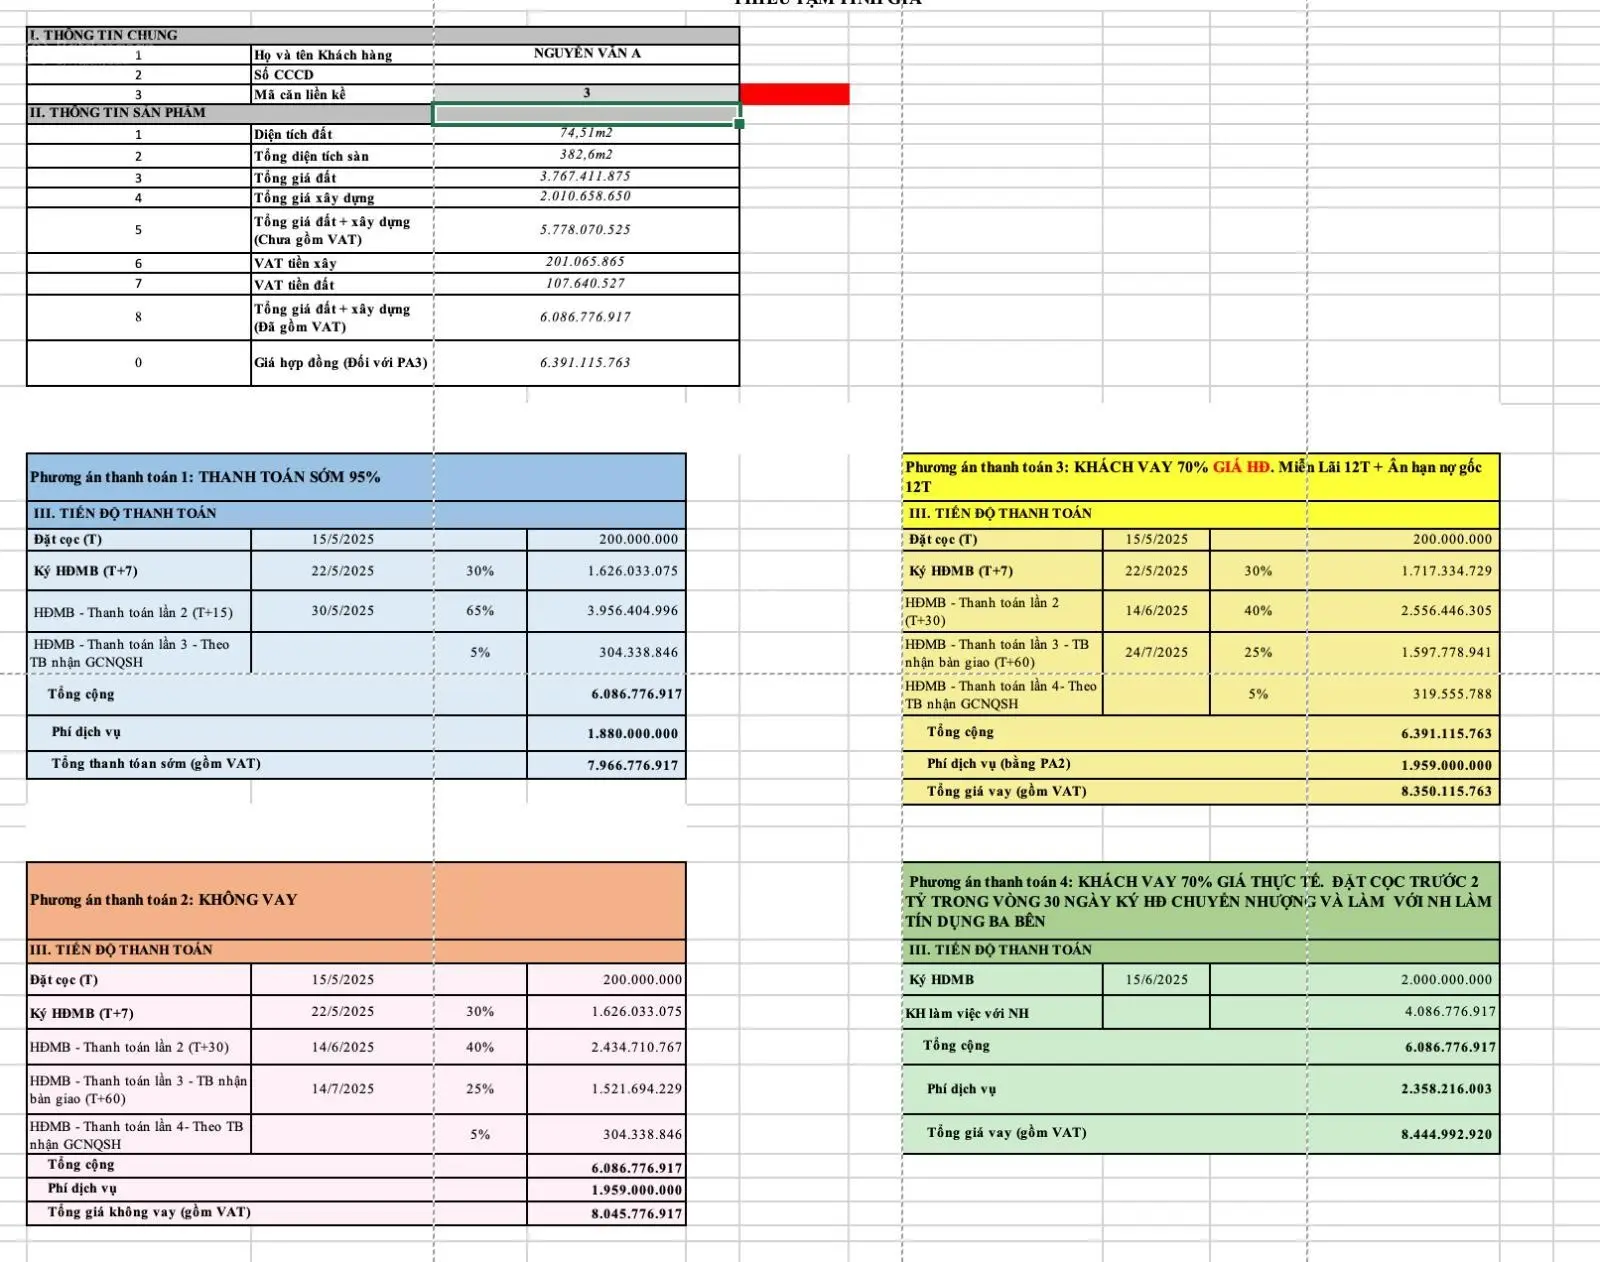Select the date '15/6/2025' in plan 4
The width and height of the screenshot is (1600, 1262).
coord(1156,980)
